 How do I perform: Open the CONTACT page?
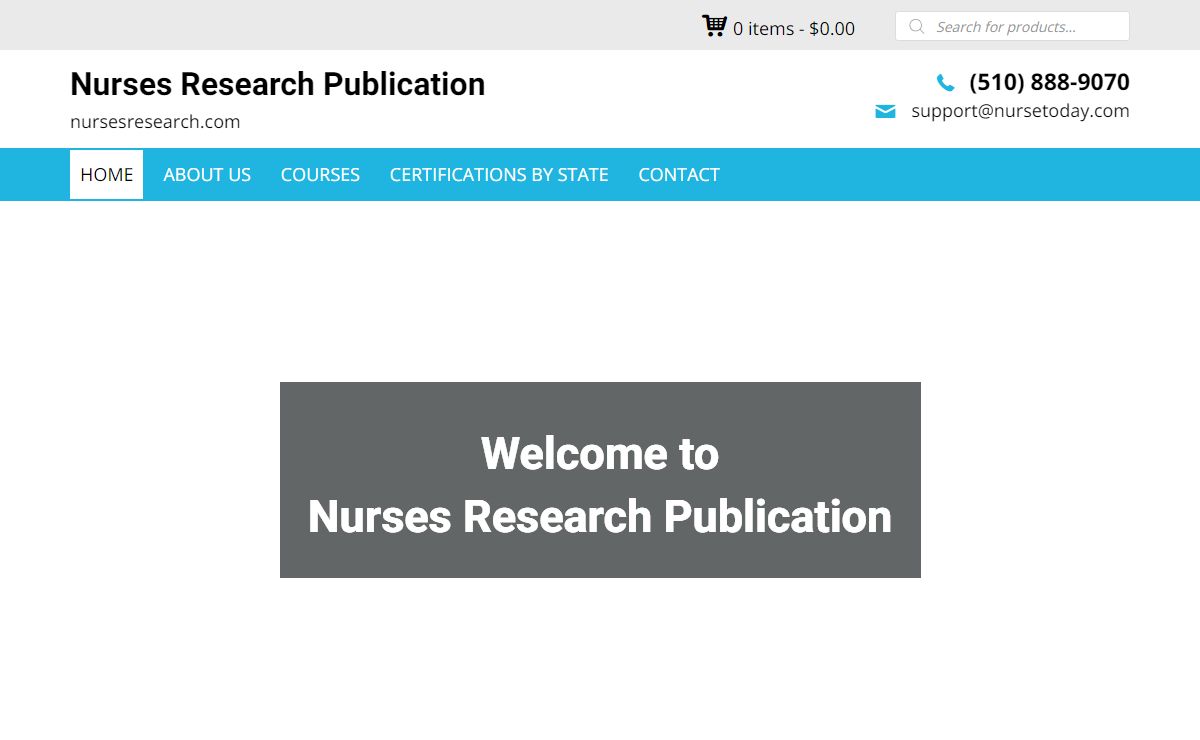click(x=679, y=174)
